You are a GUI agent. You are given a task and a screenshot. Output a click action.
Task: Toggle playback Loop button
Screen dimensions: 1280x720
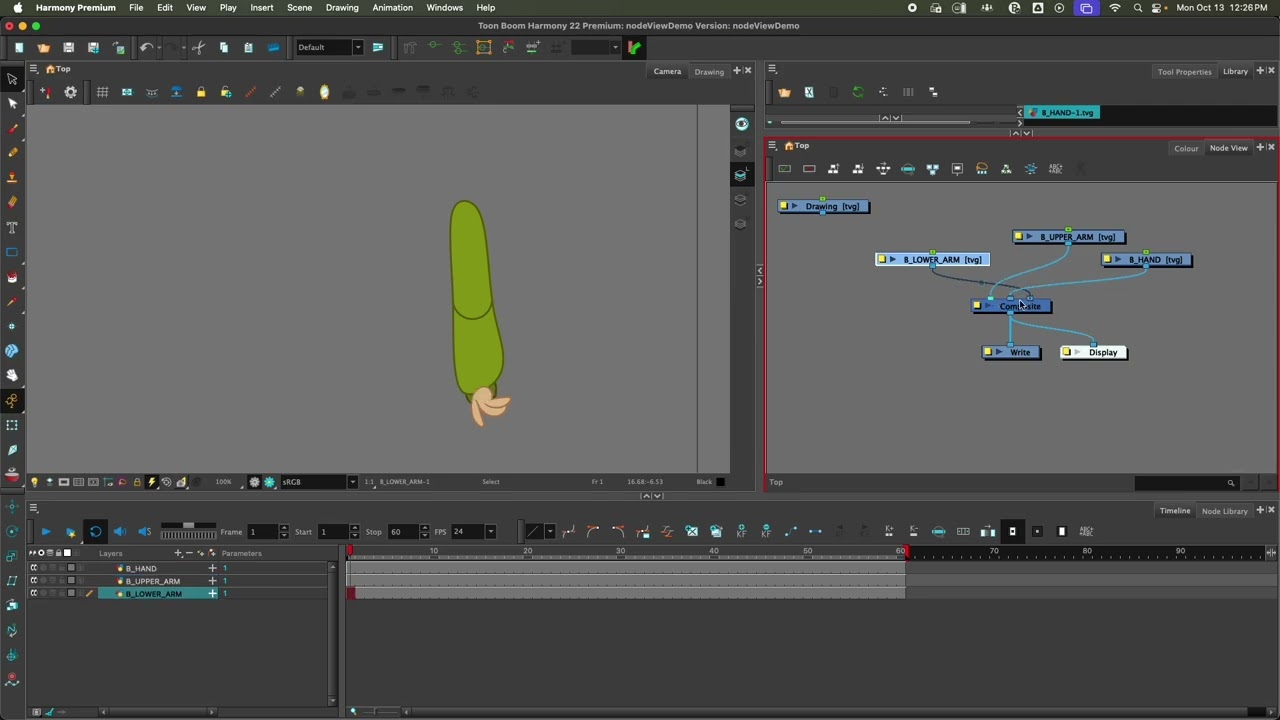(x=95, y=532)
